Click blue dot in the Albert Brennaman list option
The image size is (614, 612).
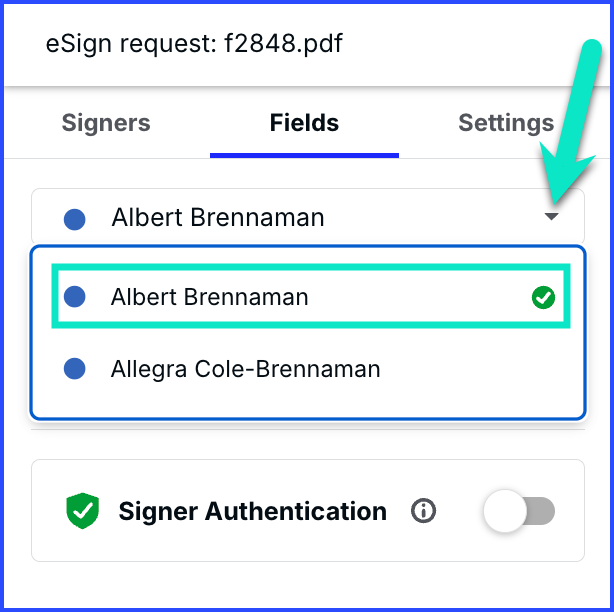(x=74, y=296)
